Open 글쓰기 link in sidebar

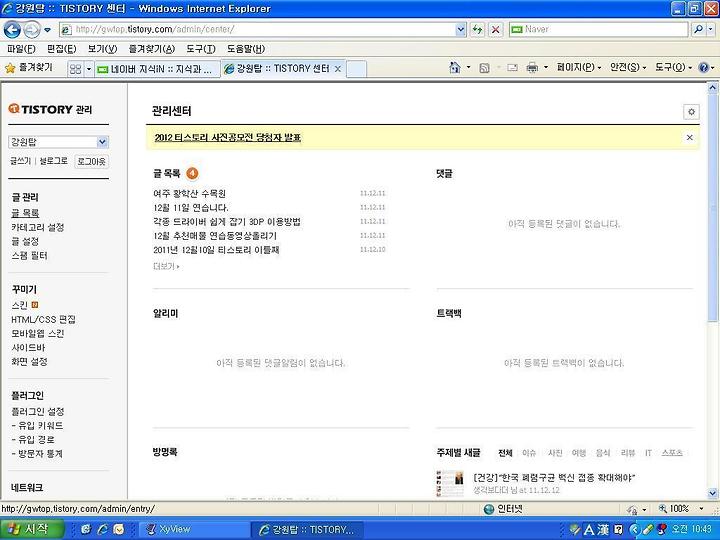[x=20, y=161]
